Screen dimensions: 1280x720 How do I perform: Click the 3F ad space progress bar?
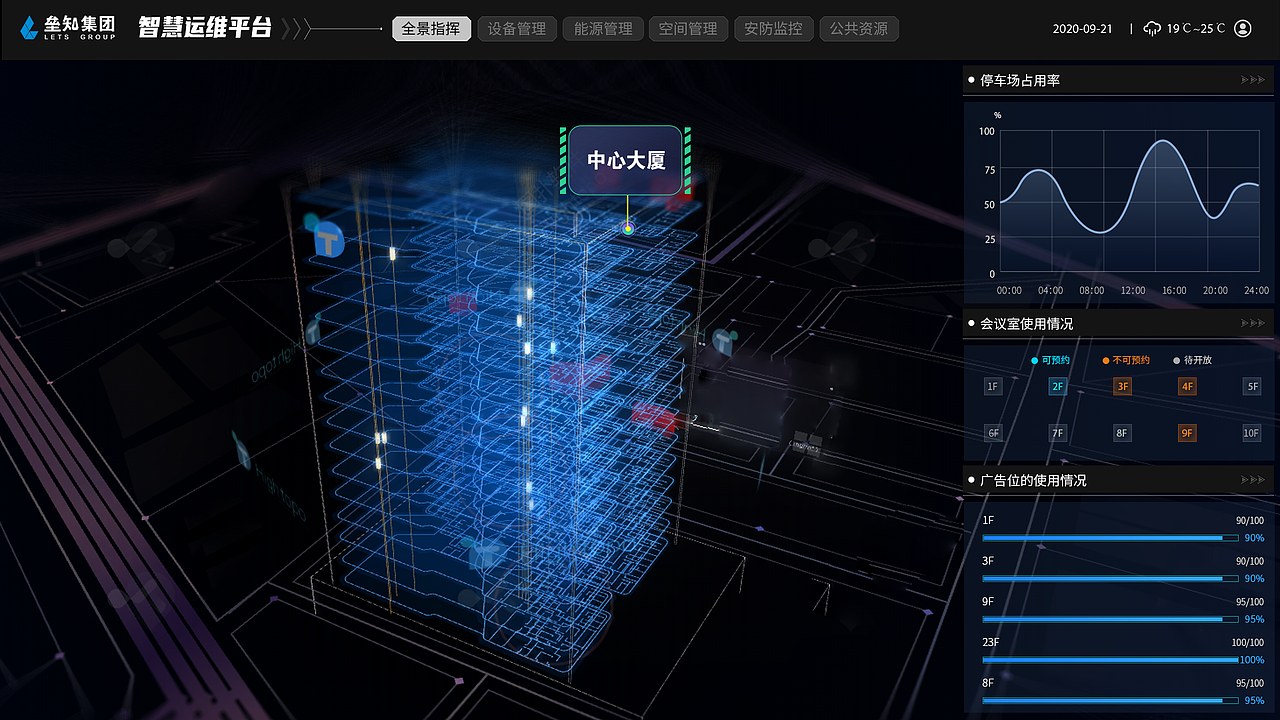click(1110, 578)
